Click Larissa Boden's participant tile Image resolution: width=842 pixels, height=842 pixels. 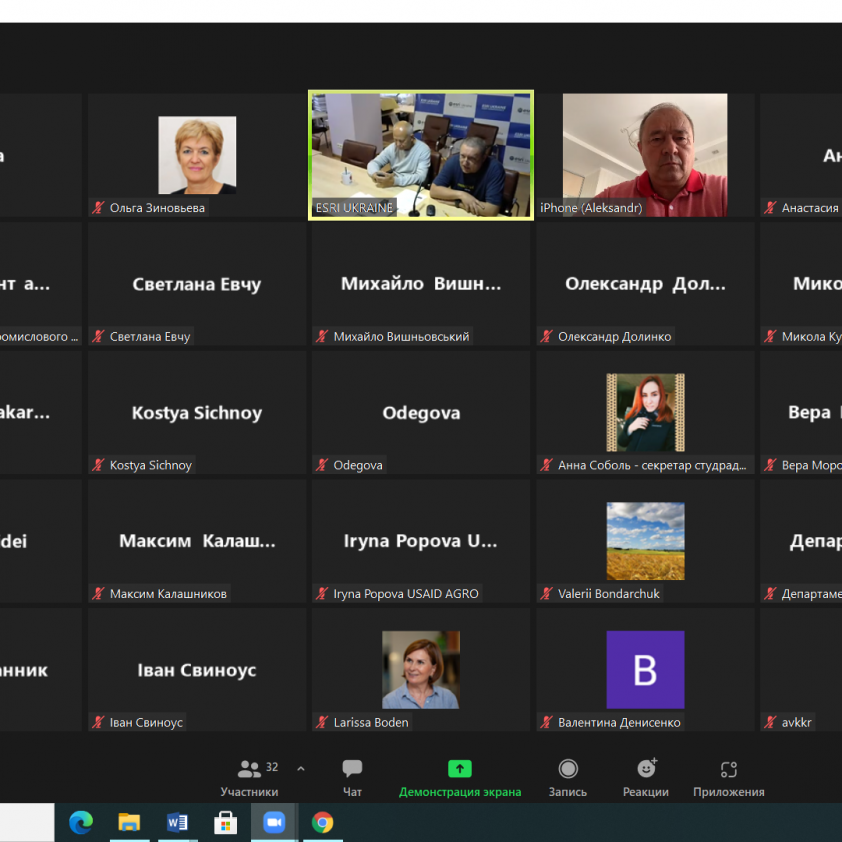point(421,669)
